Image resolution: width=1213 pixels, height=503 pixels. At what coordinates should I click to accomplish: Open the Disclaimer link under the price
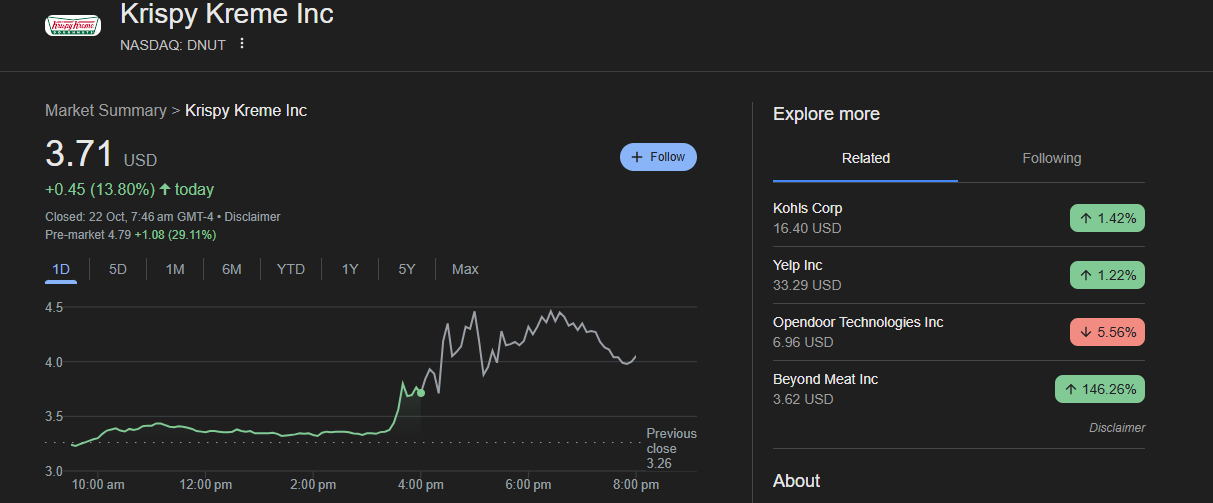click(252, 217)
